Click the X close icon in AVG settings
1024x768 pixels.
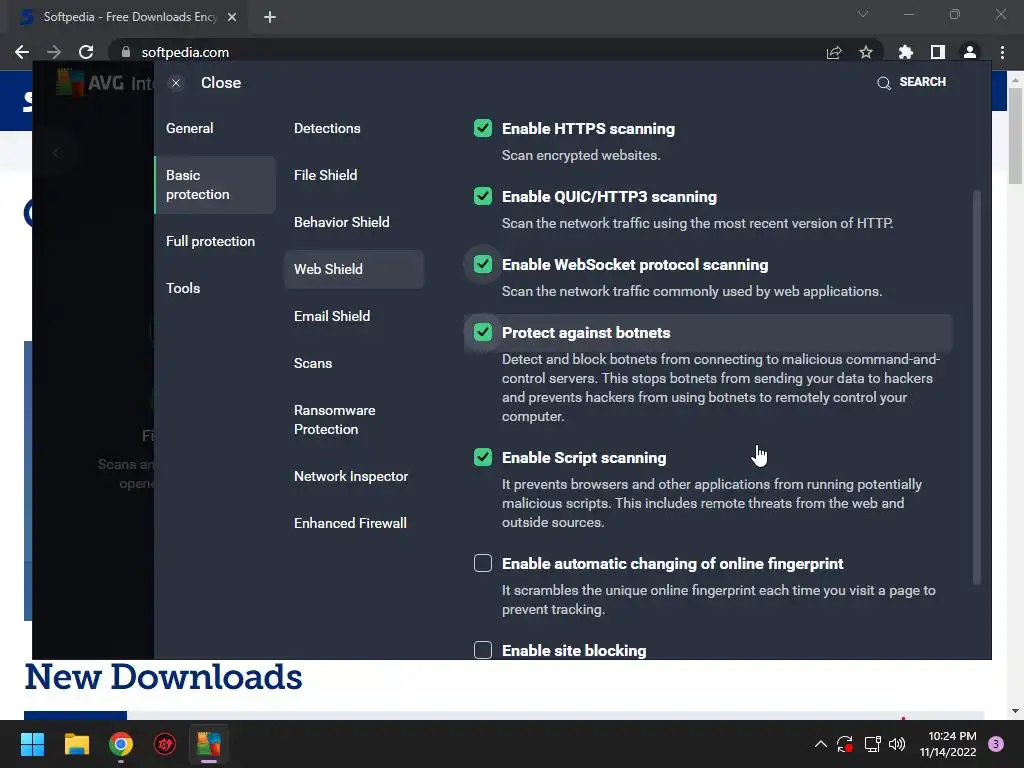(176, 83)
